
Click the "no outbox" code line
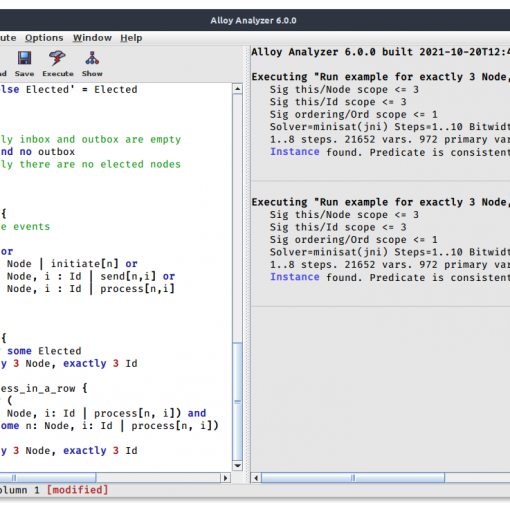(47, 152)
